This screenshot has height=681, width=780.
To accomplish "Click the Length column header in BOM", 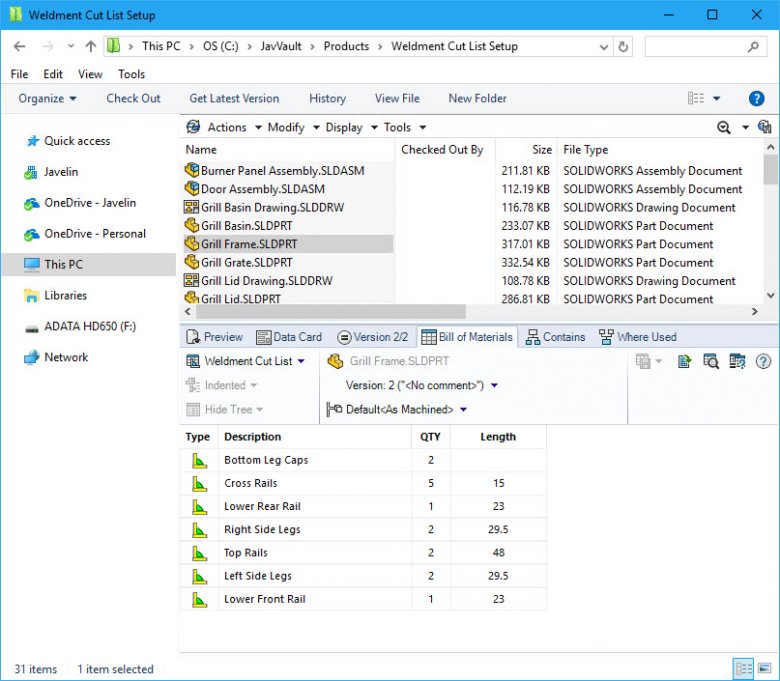I will pyautogui.click(x=498, y=437).
